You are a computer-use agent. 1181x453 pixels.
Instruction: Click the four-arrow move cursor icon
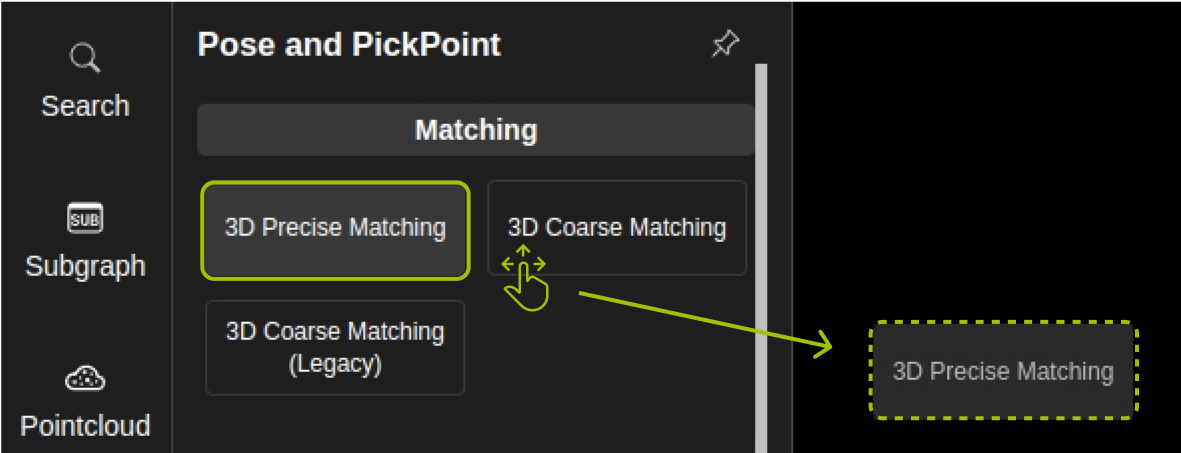pos(524,264)
